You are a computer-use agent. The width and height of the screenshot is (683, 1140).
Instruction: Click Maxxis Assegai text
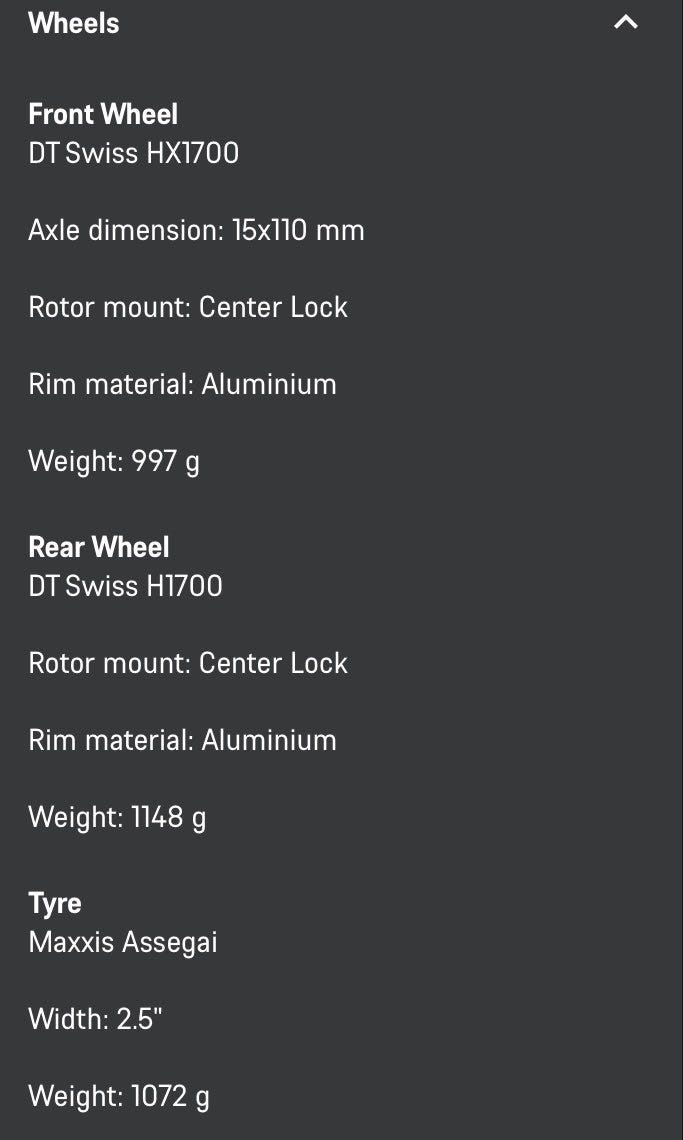(123, 942)
